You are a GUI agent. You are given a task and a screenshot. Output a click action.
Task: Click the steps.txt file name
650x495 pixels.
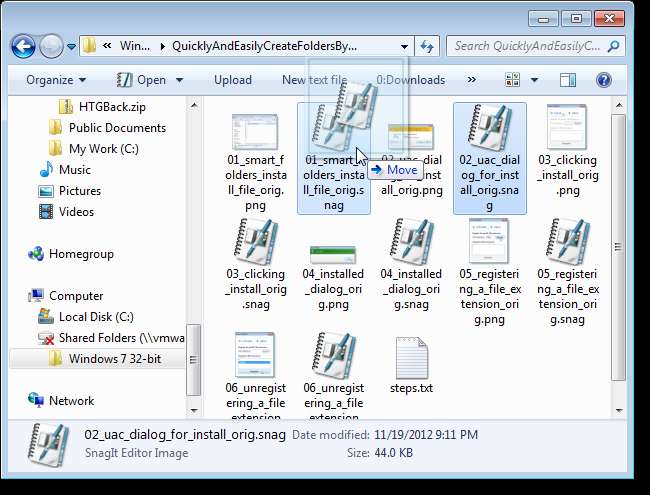[411, 388]
